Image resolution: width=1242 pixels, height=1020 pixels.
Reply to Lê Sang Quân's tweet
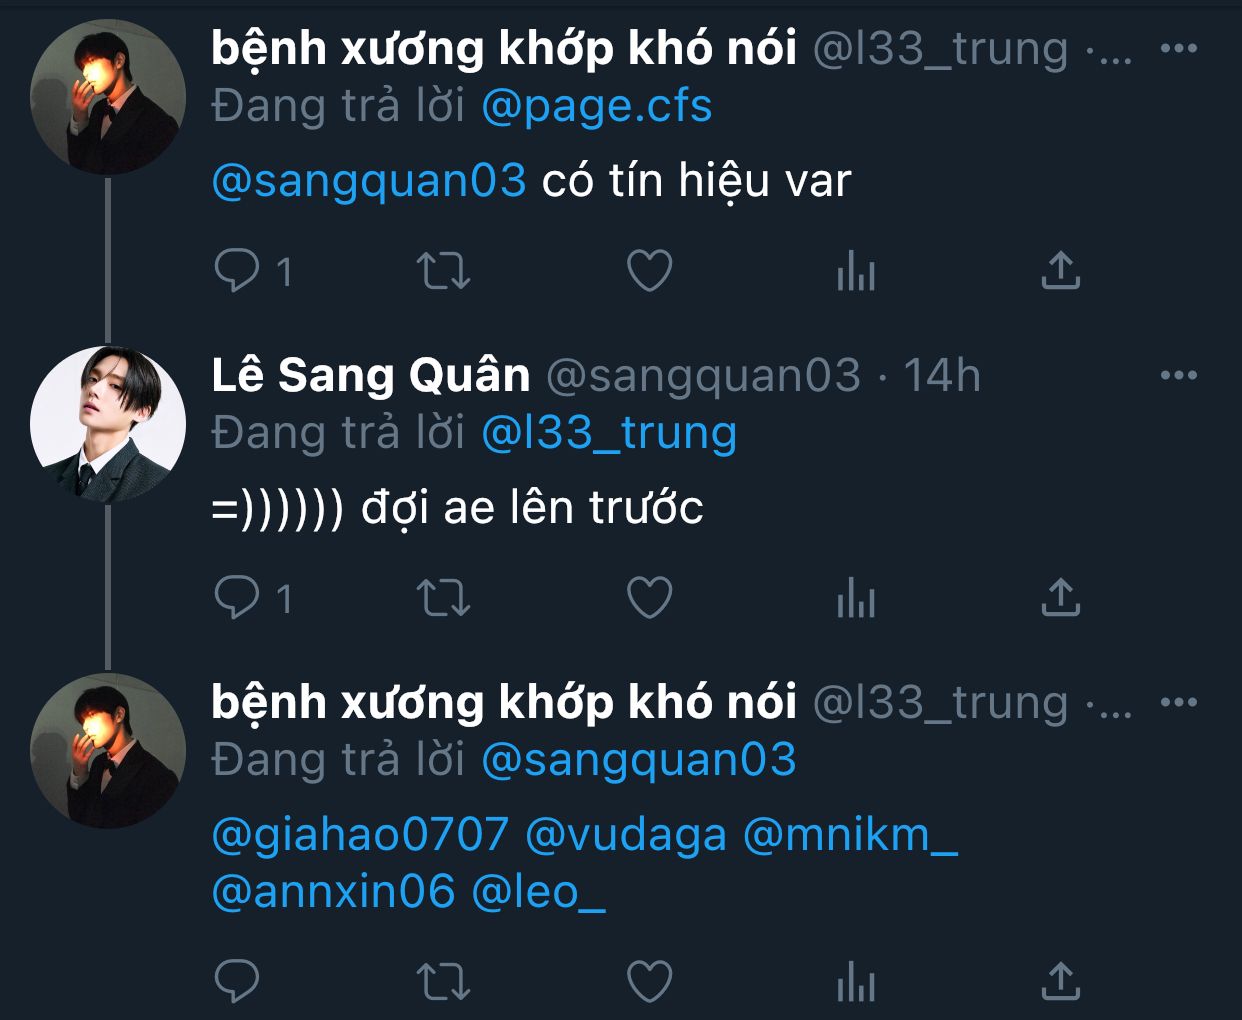click(x=237, y=597)
